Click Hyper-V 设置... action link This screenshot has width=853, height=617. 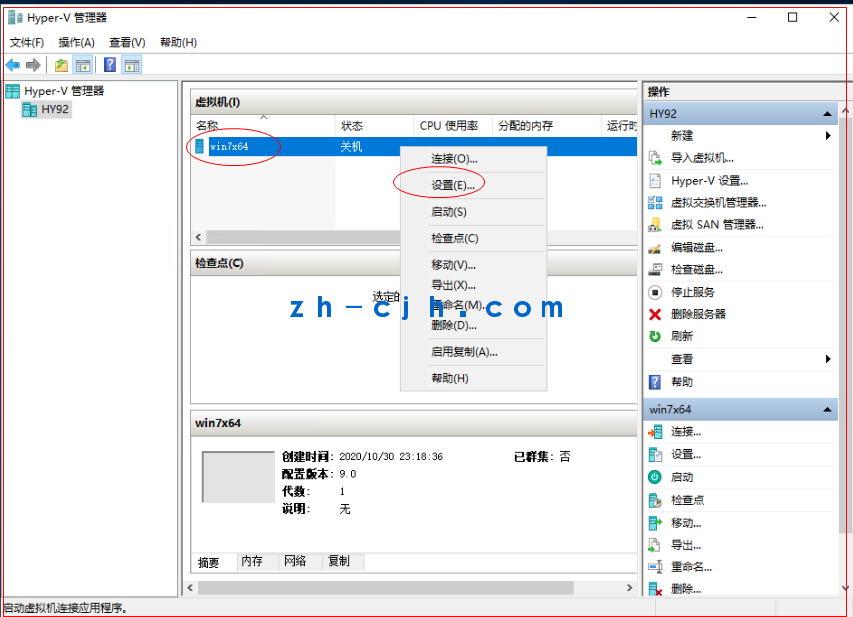coord(709,181)
